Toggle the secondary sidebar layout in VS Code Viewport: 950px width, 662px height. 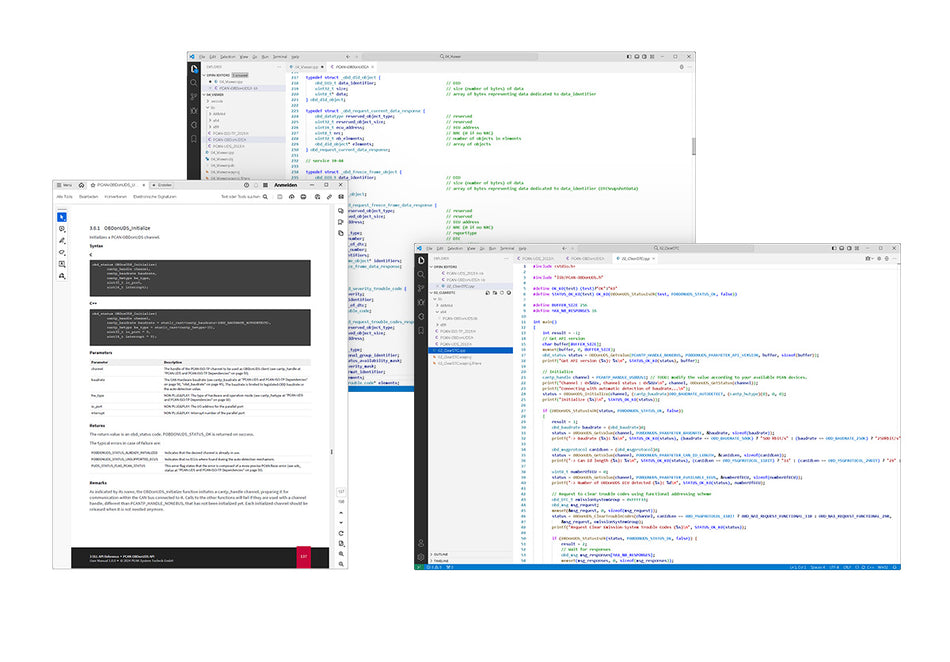click(849, 248)
